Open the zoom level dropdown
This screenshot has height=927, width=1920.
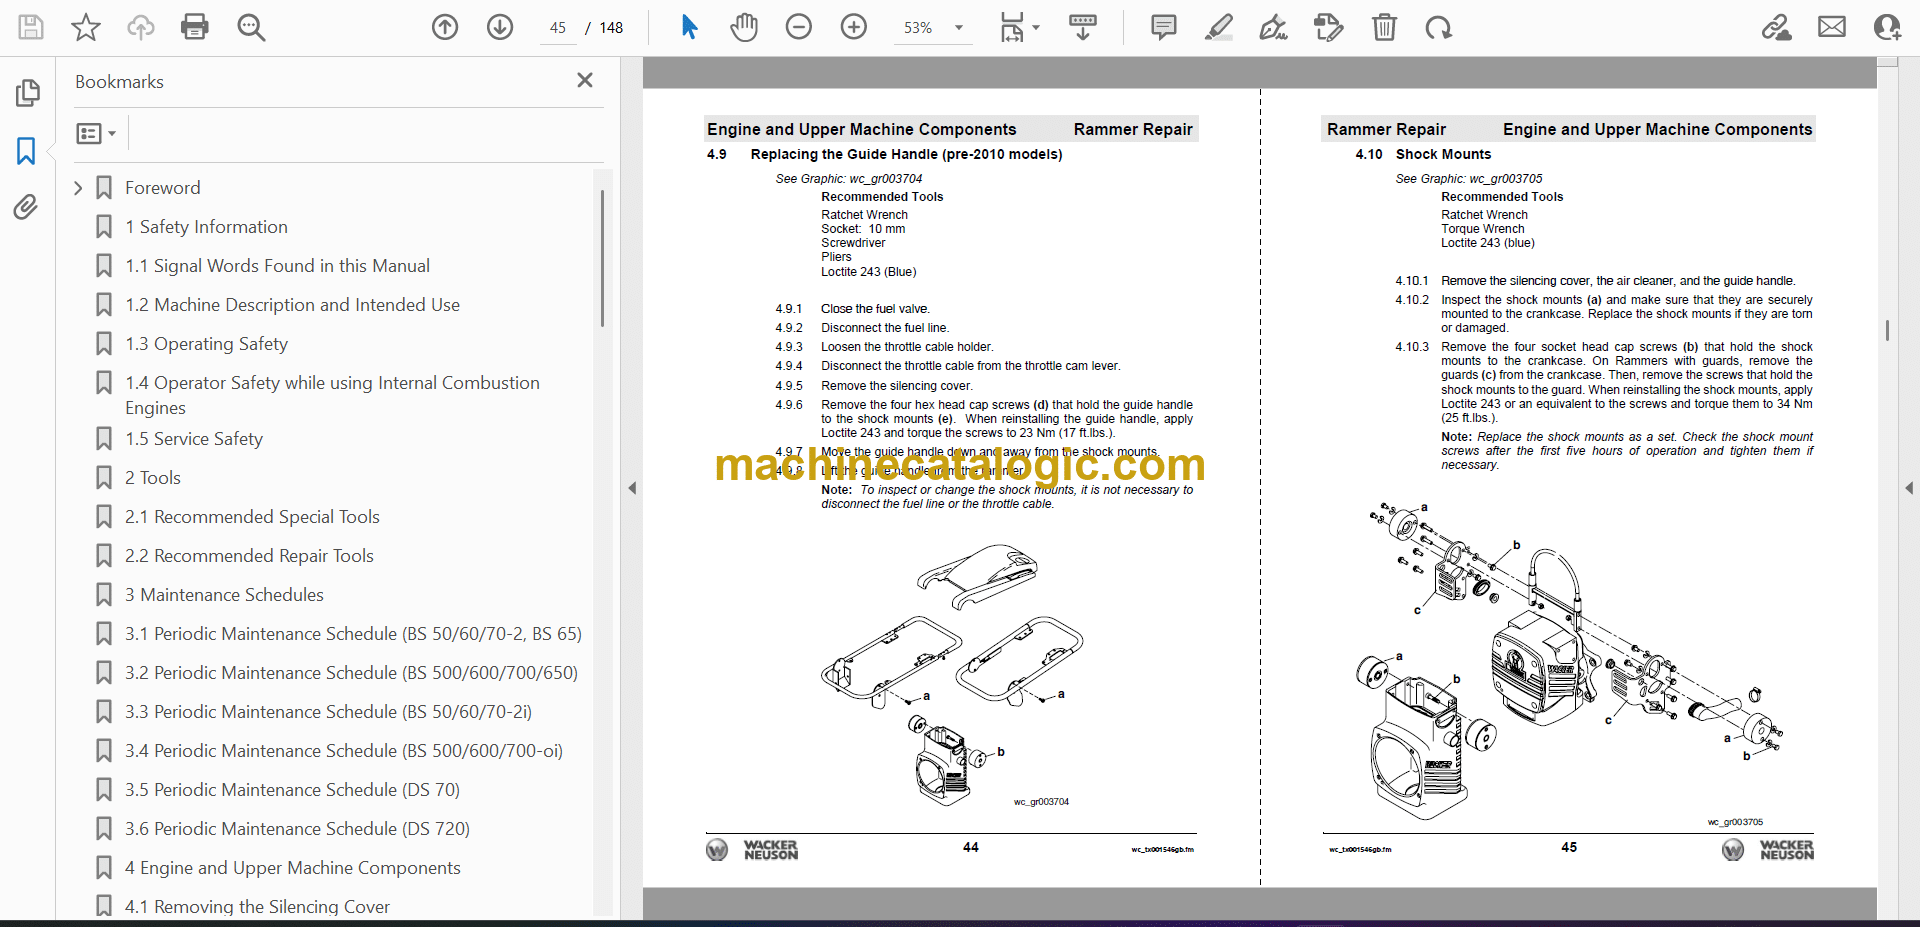coord(959,28)
